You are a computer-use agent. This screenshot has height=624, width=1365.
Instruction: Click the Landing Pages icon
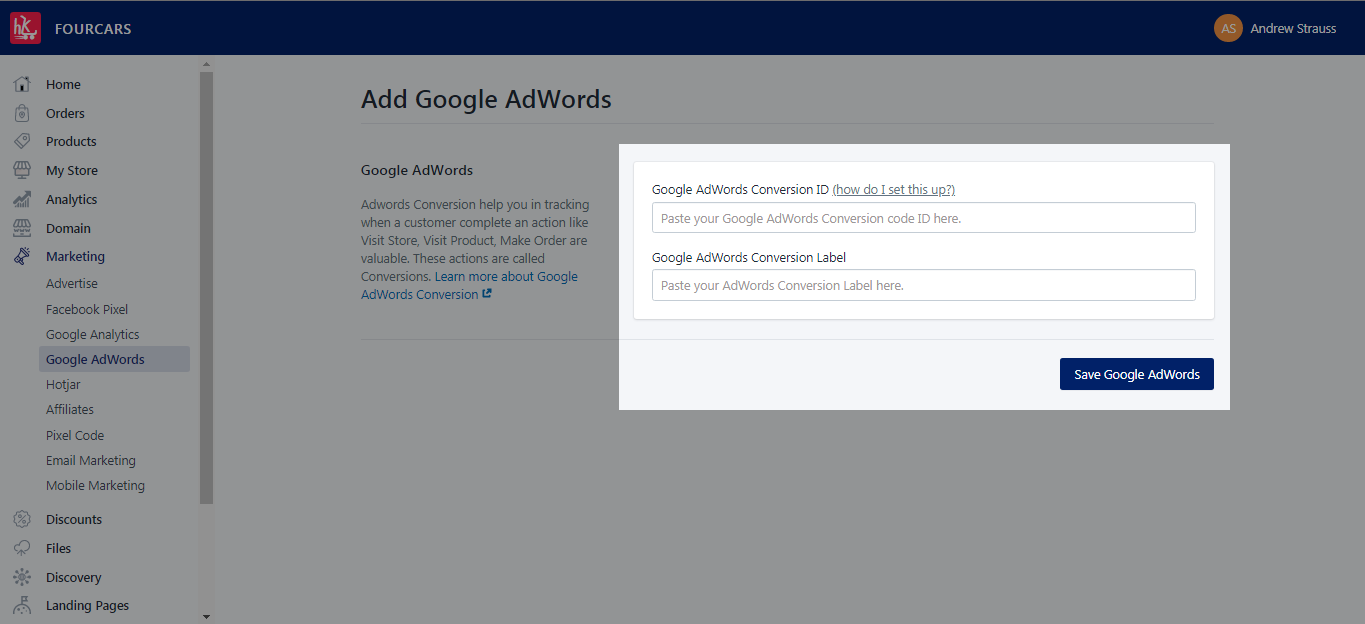(x=22, y=605)
